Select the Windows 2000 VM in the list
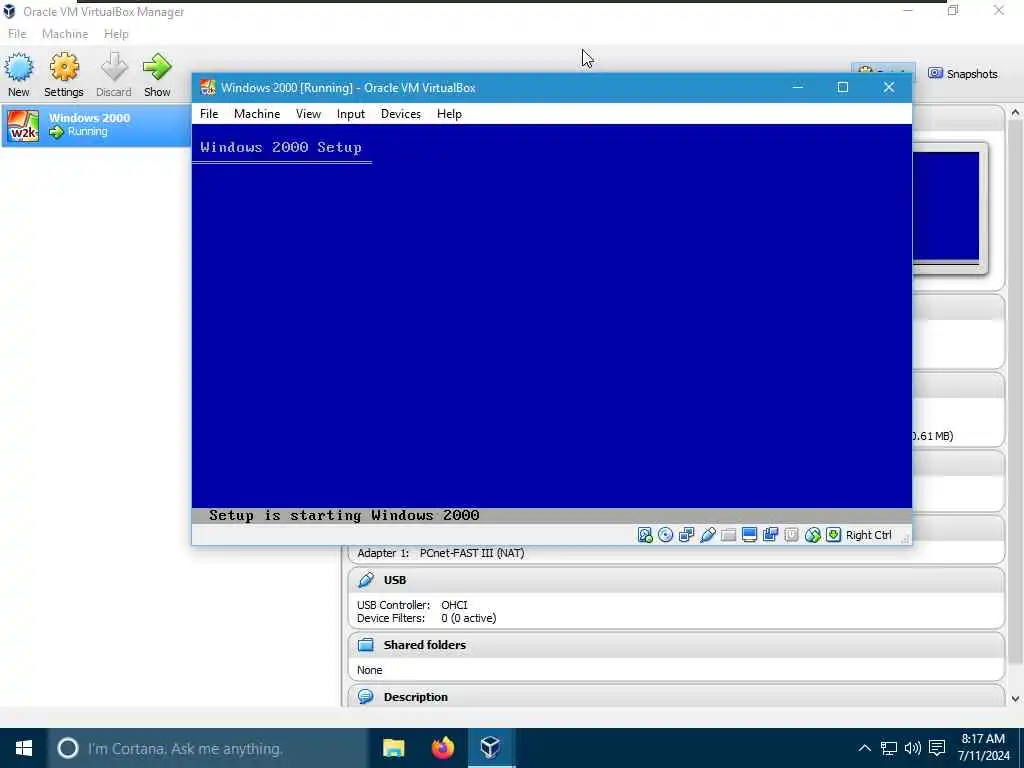 click(96, 125)
